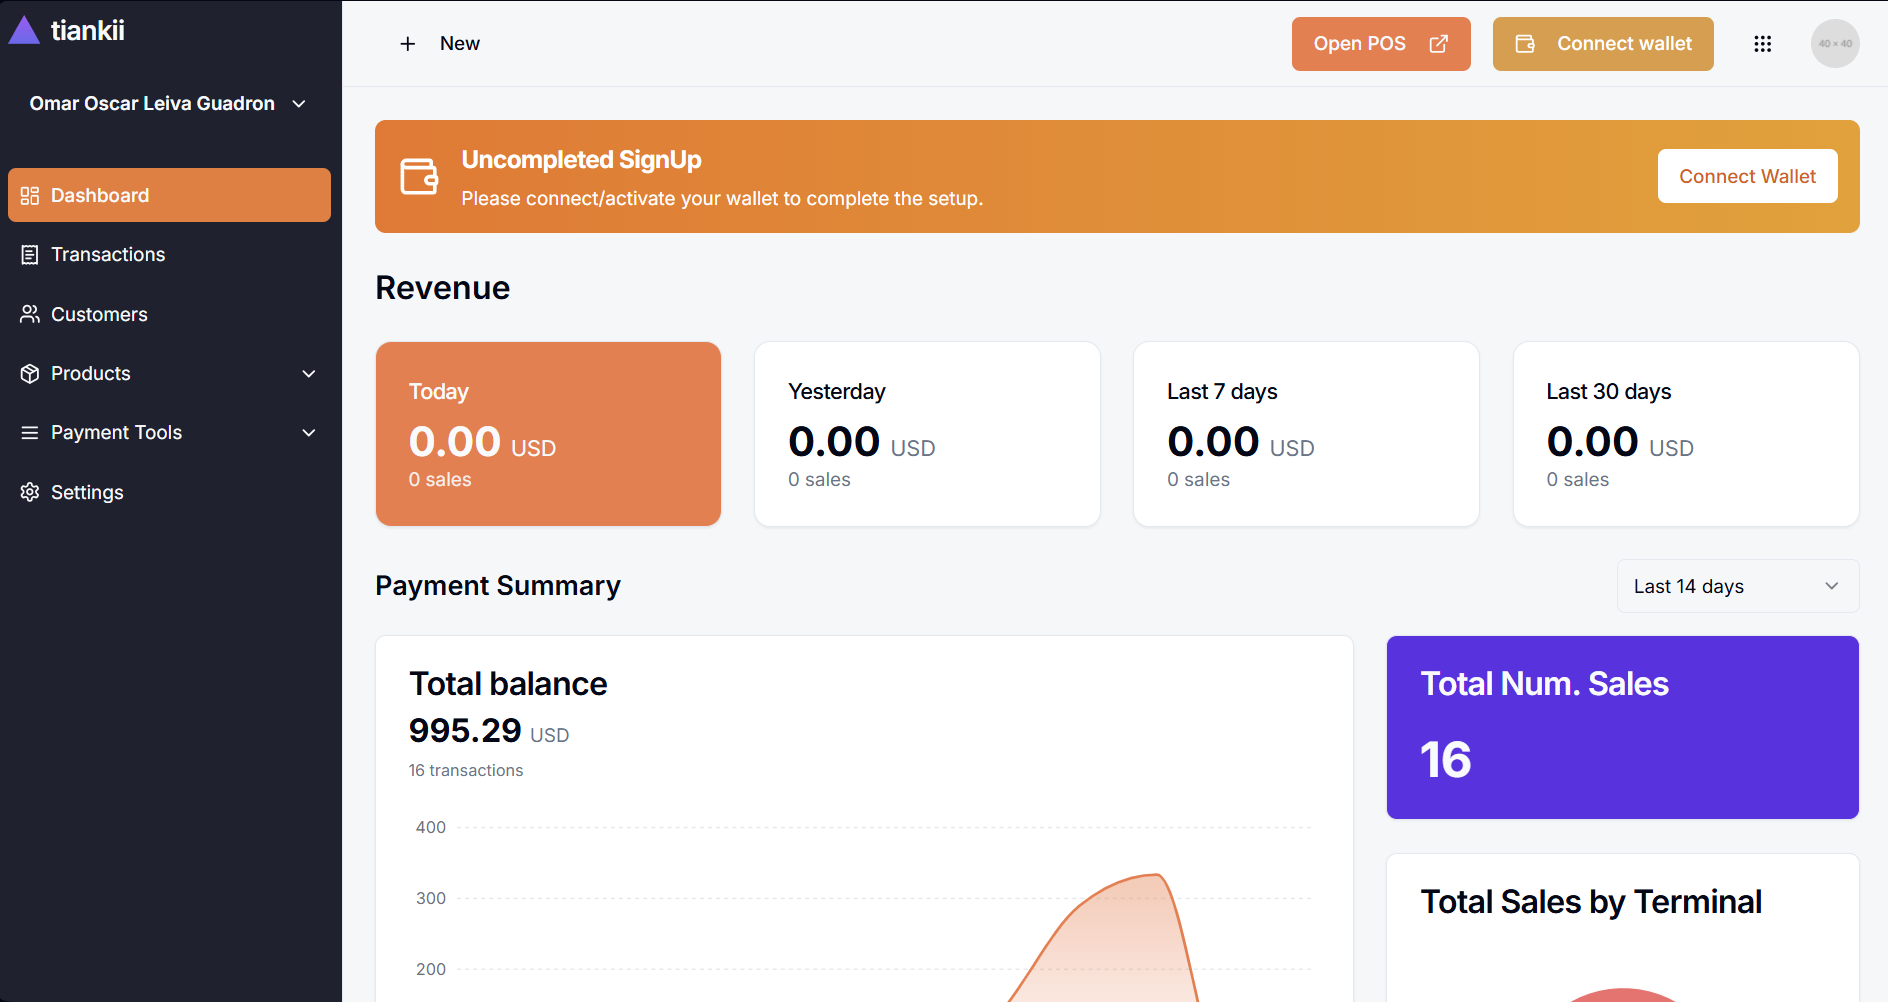The width and height of the screenshot is (1888, 1002).
Task: Expand the Products submenu chevron
Action: 309,374
